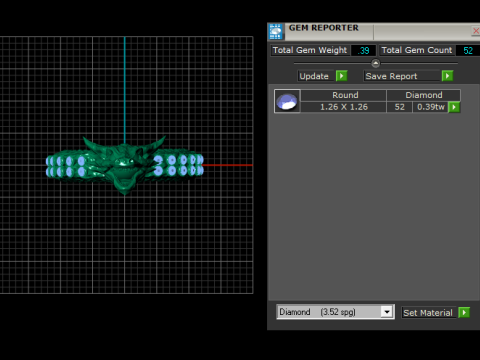Select the Round shape cell
Viewport: 480px width, 360px height.
(x=344, y=95)
